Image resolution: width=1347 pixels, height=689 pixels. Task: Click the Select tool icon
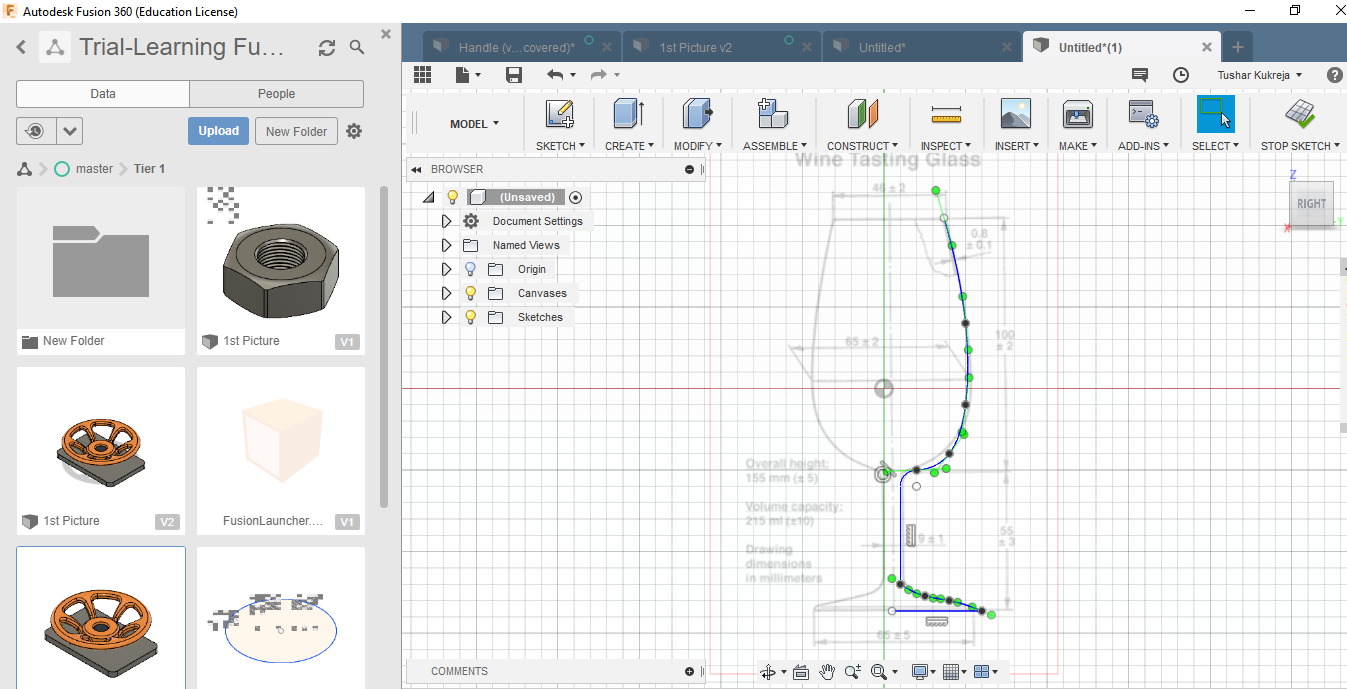point(1215,114)
